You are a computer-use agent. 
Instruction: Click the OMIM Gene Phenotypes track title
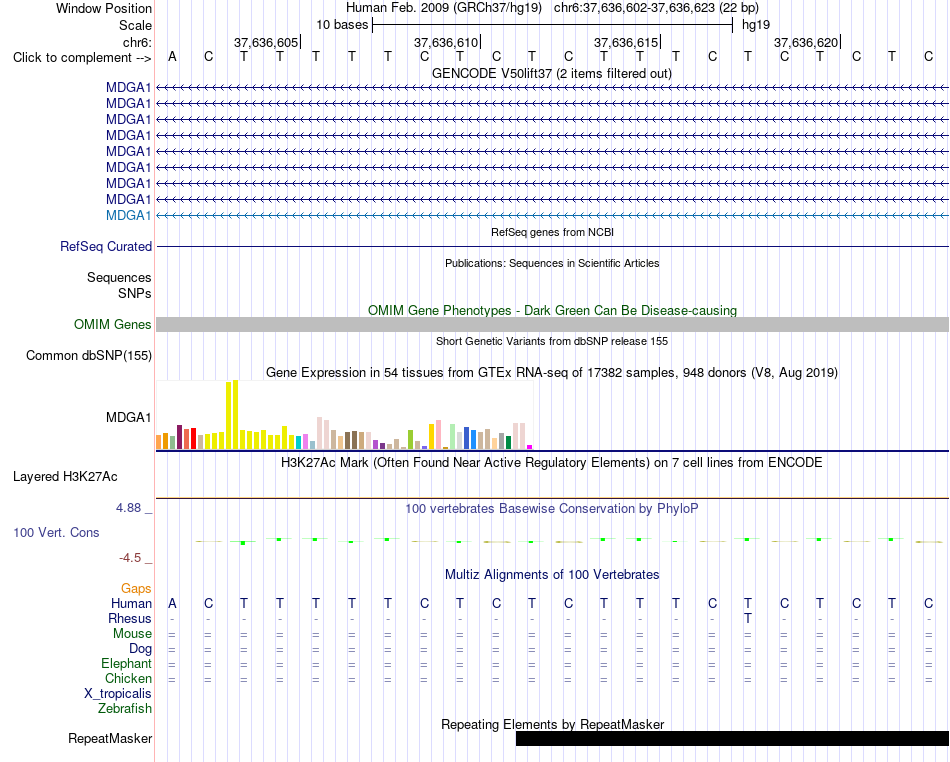click(x=552, y=310)
